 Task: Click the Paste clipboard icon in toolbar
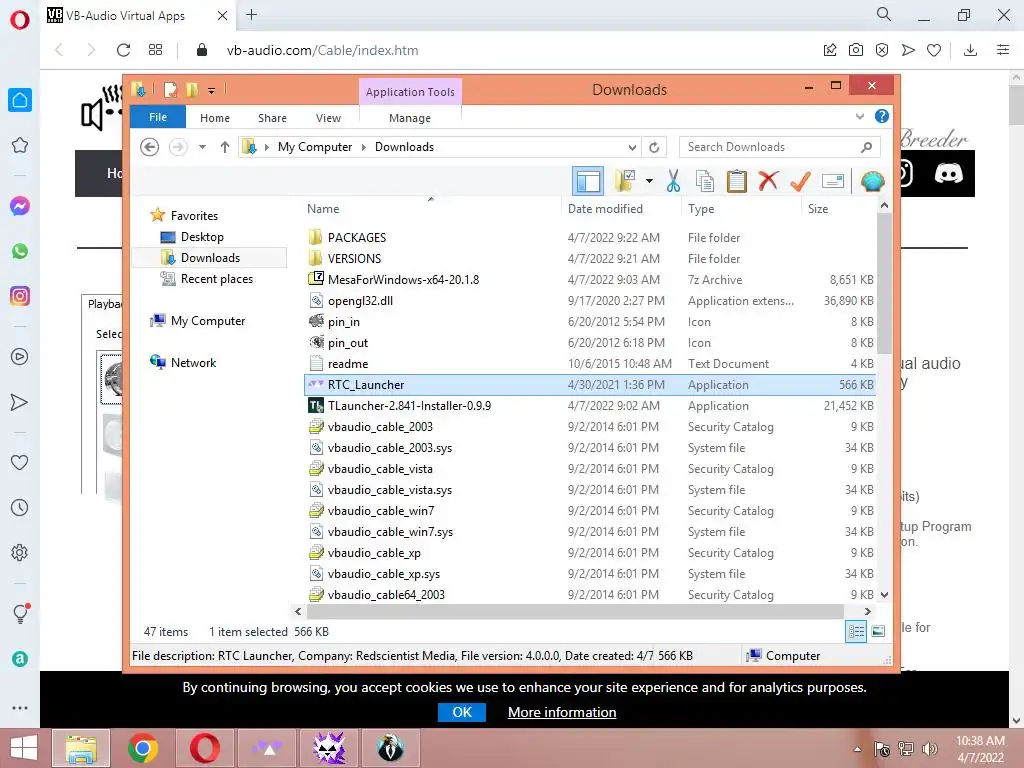[737, 181]
